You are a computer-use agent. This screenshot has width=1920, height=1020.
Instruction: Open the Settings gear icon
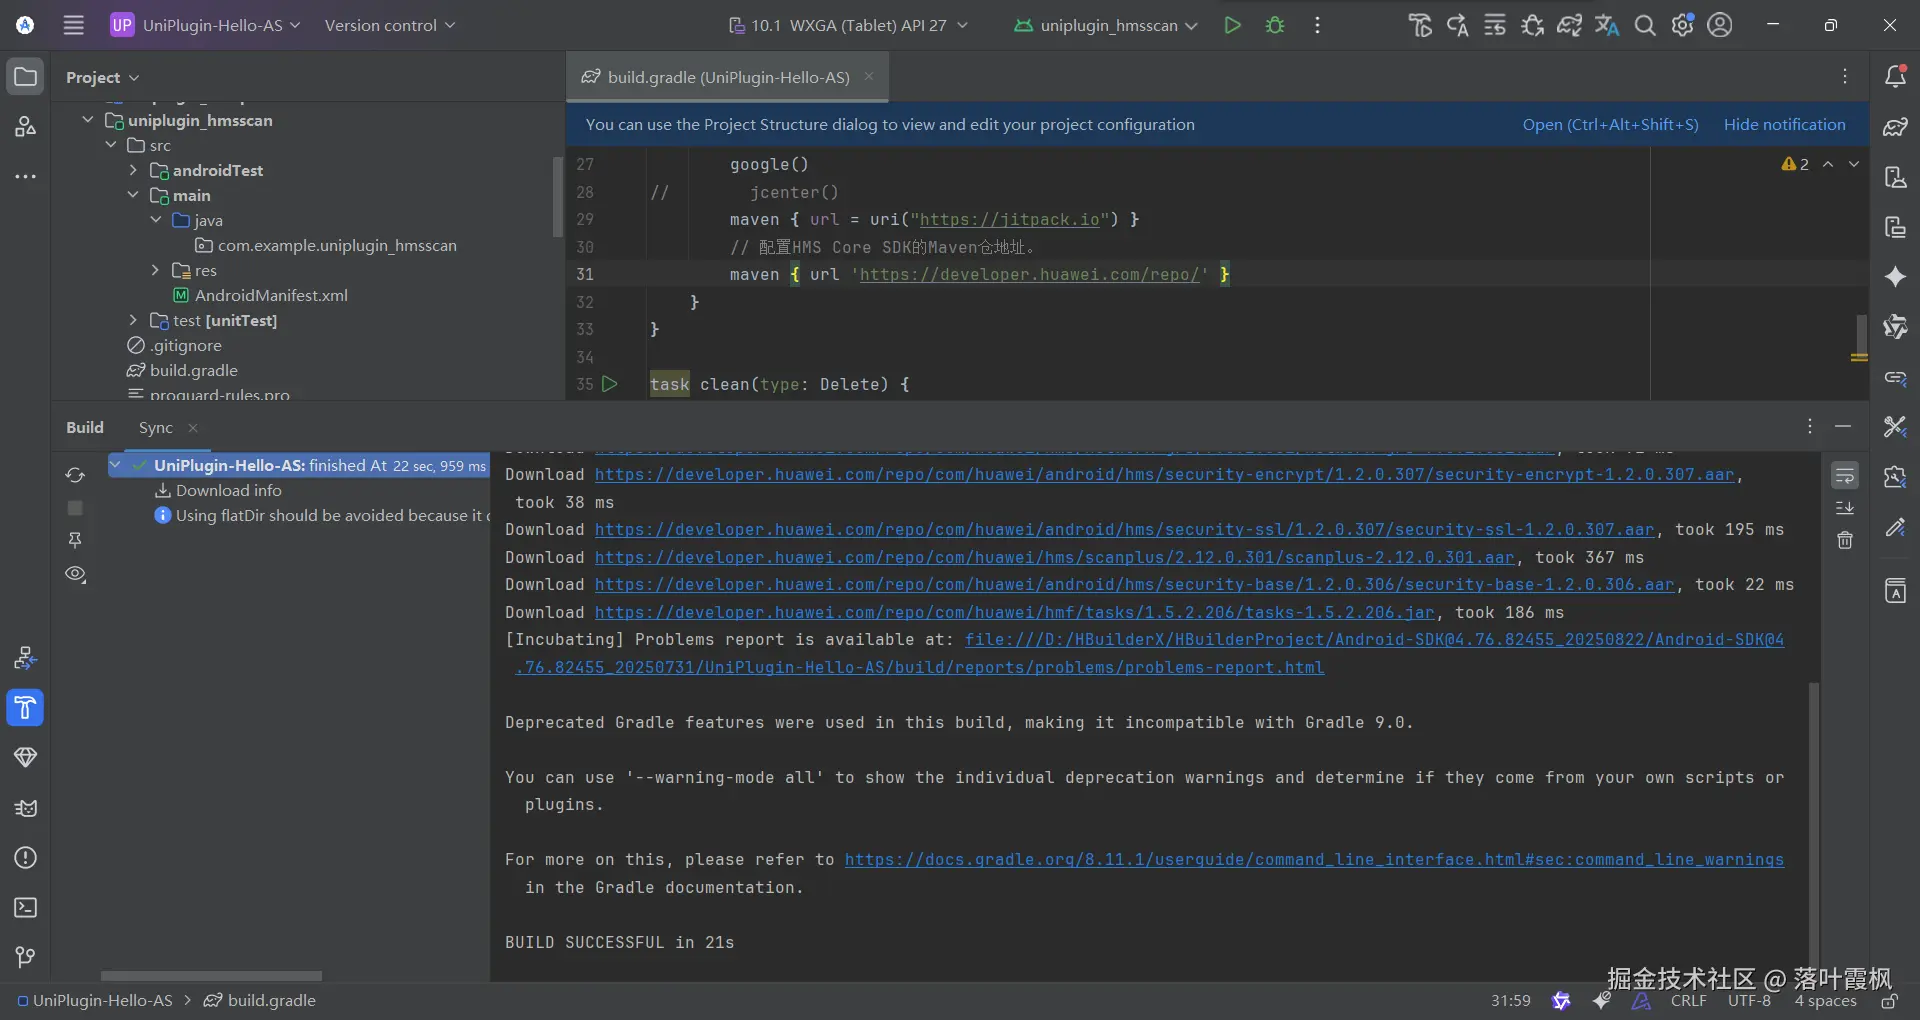pyautogui.click(x=1683, y=26)
